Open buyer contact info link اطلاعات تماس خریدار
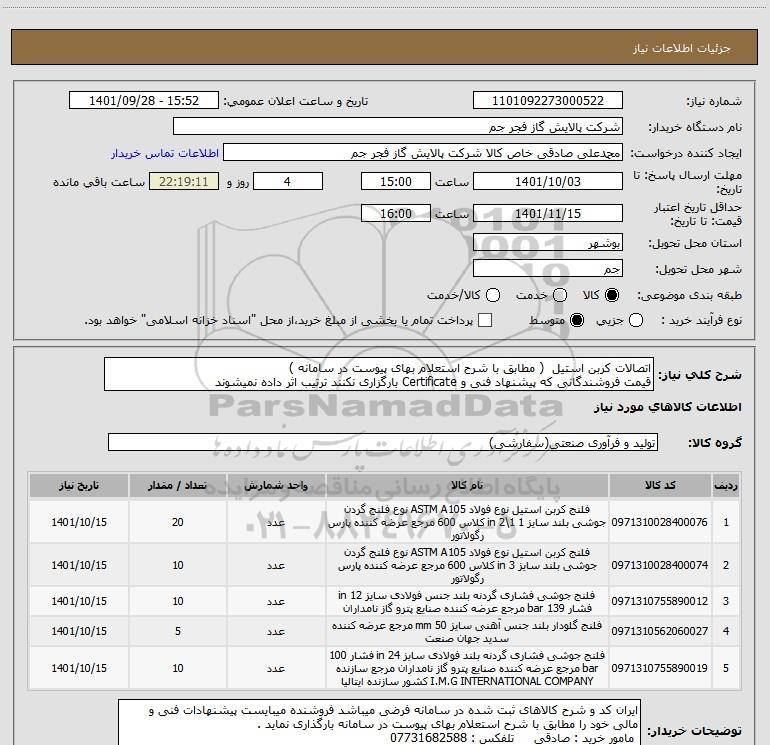This screenshot has height=745, width=770. pyautogui.click(x=165, y=153)
